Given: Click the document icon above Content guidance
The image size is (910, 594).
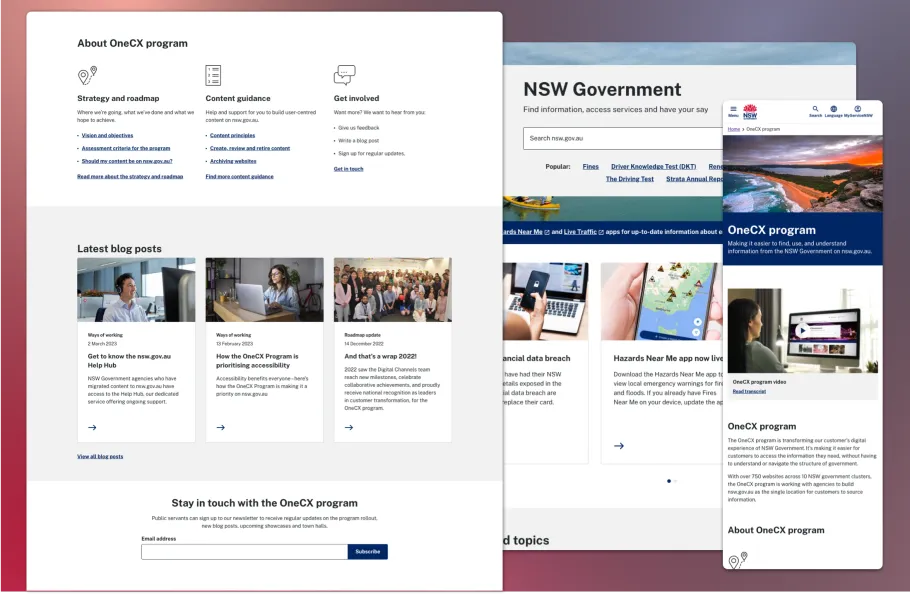Looking at the screenshot, I should pos(213,74).
